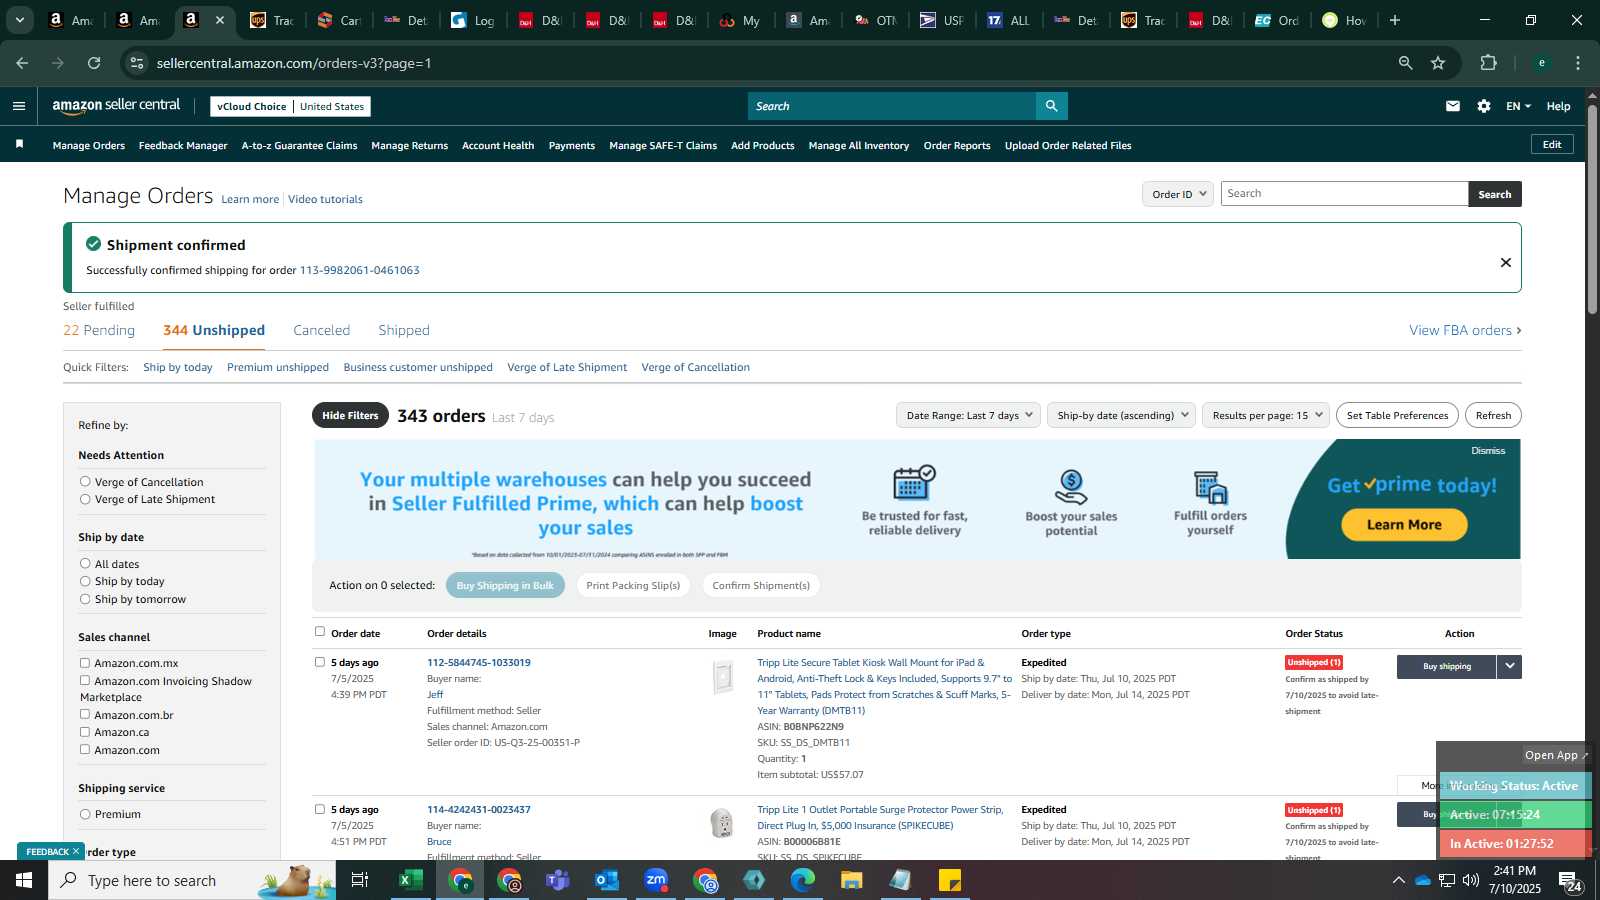Check the Amazon.ca sales channel
This screenshot has width=1600, height=900.
[x=85, y=732]
